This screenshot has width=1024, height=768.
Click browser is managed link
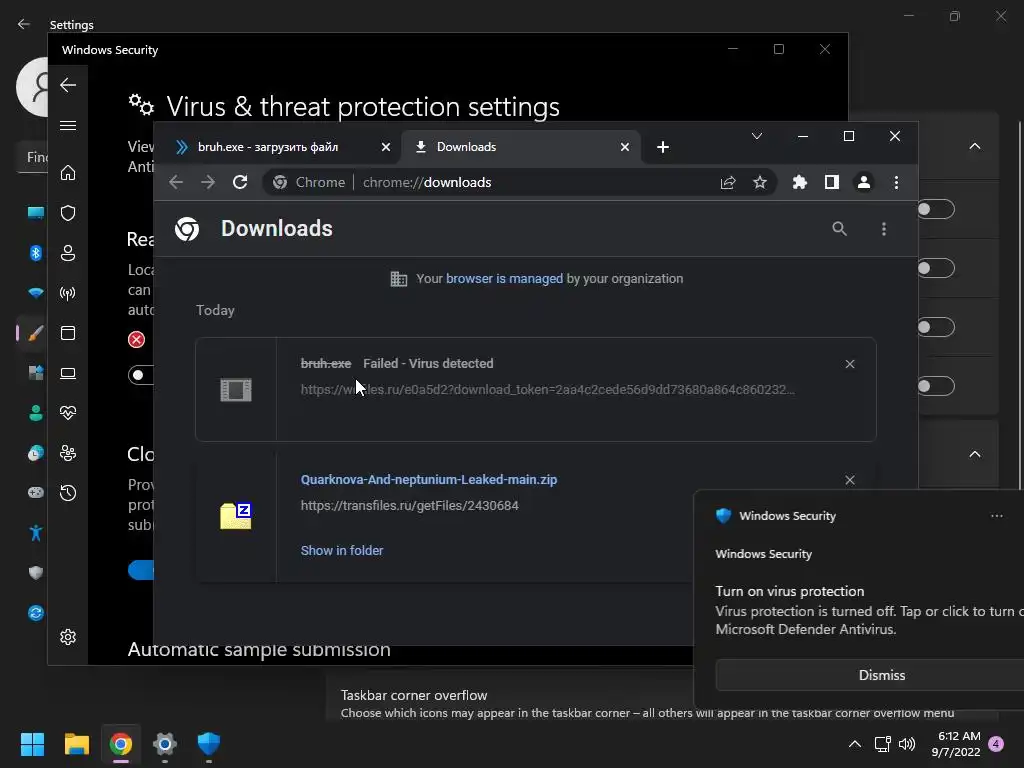point(504,279)
